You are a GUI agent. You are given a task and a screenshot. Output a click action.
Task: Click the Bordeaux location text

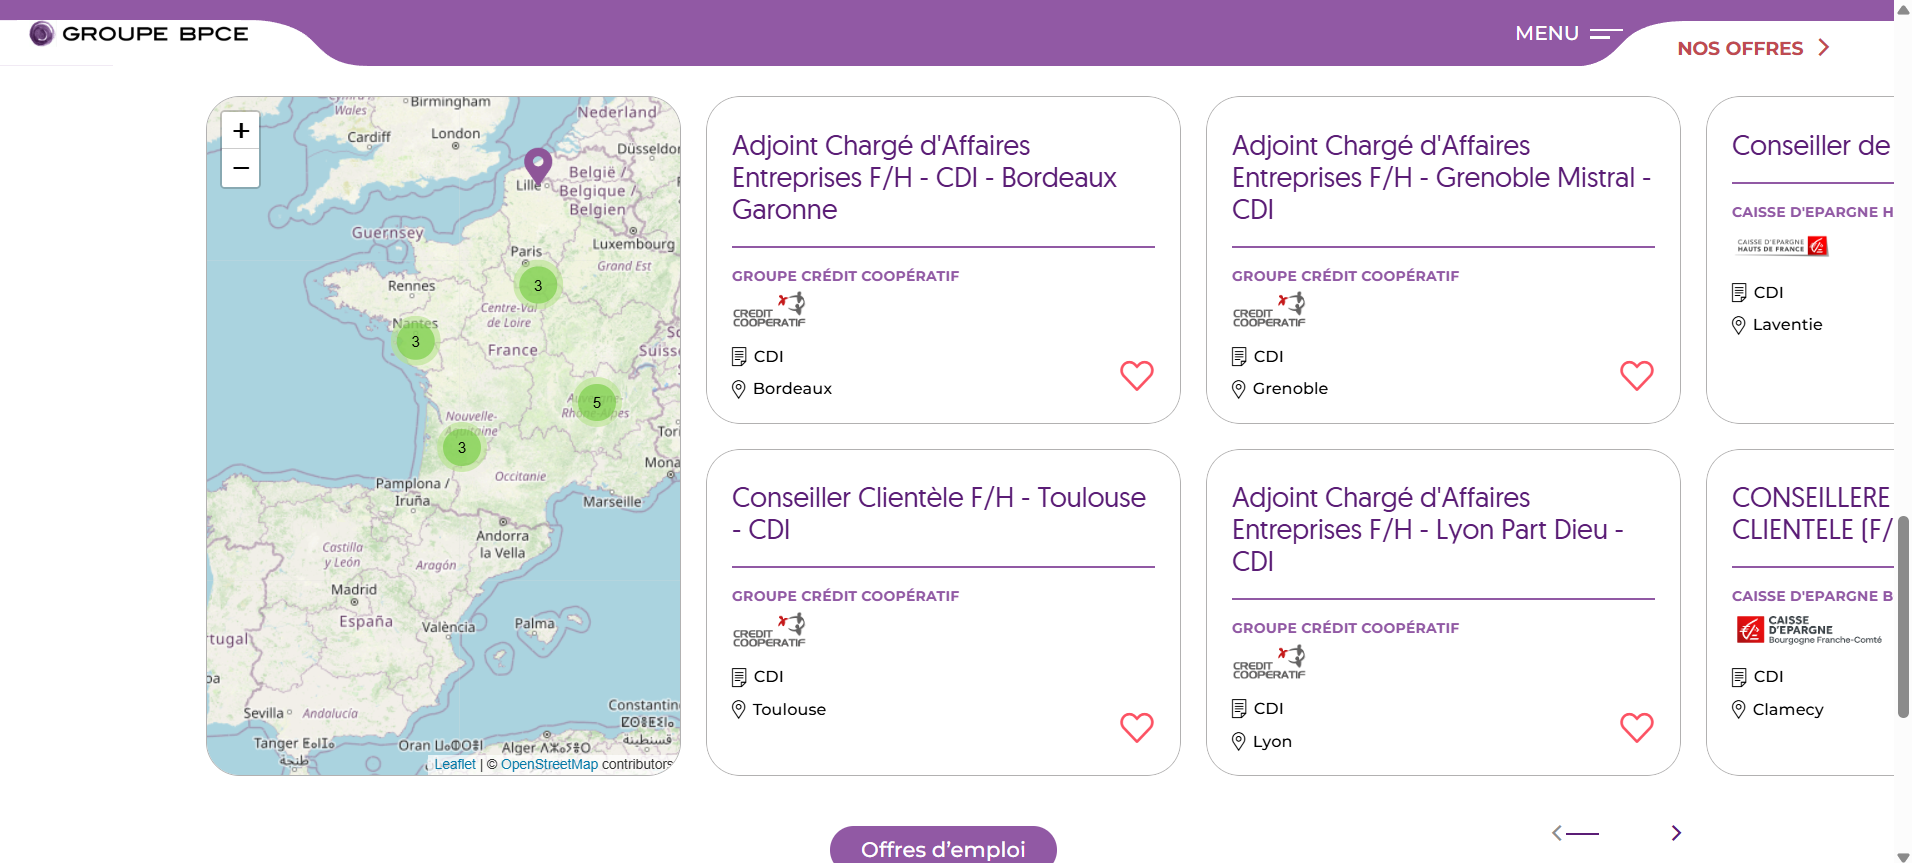pos(792,389)
